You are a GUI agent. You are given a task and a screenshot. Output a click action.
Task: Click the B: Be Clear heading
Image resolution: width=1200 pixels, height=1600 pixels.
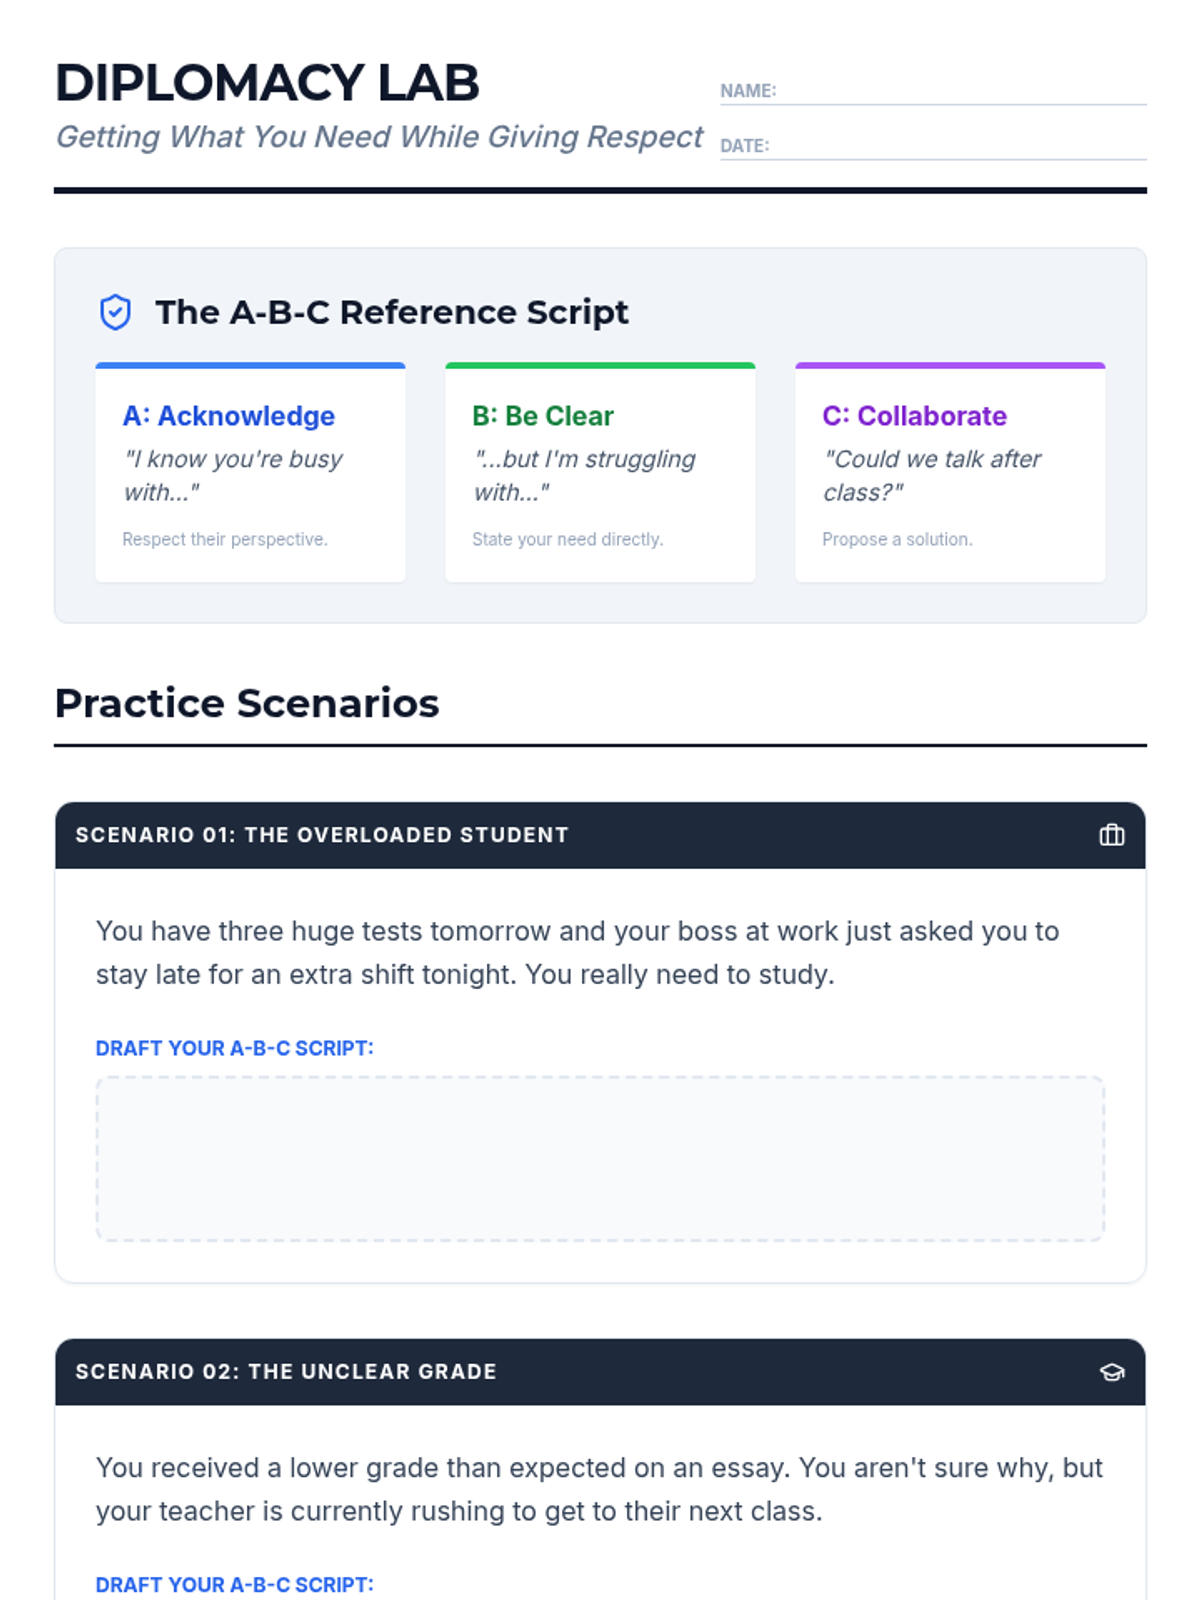point(543,416)
